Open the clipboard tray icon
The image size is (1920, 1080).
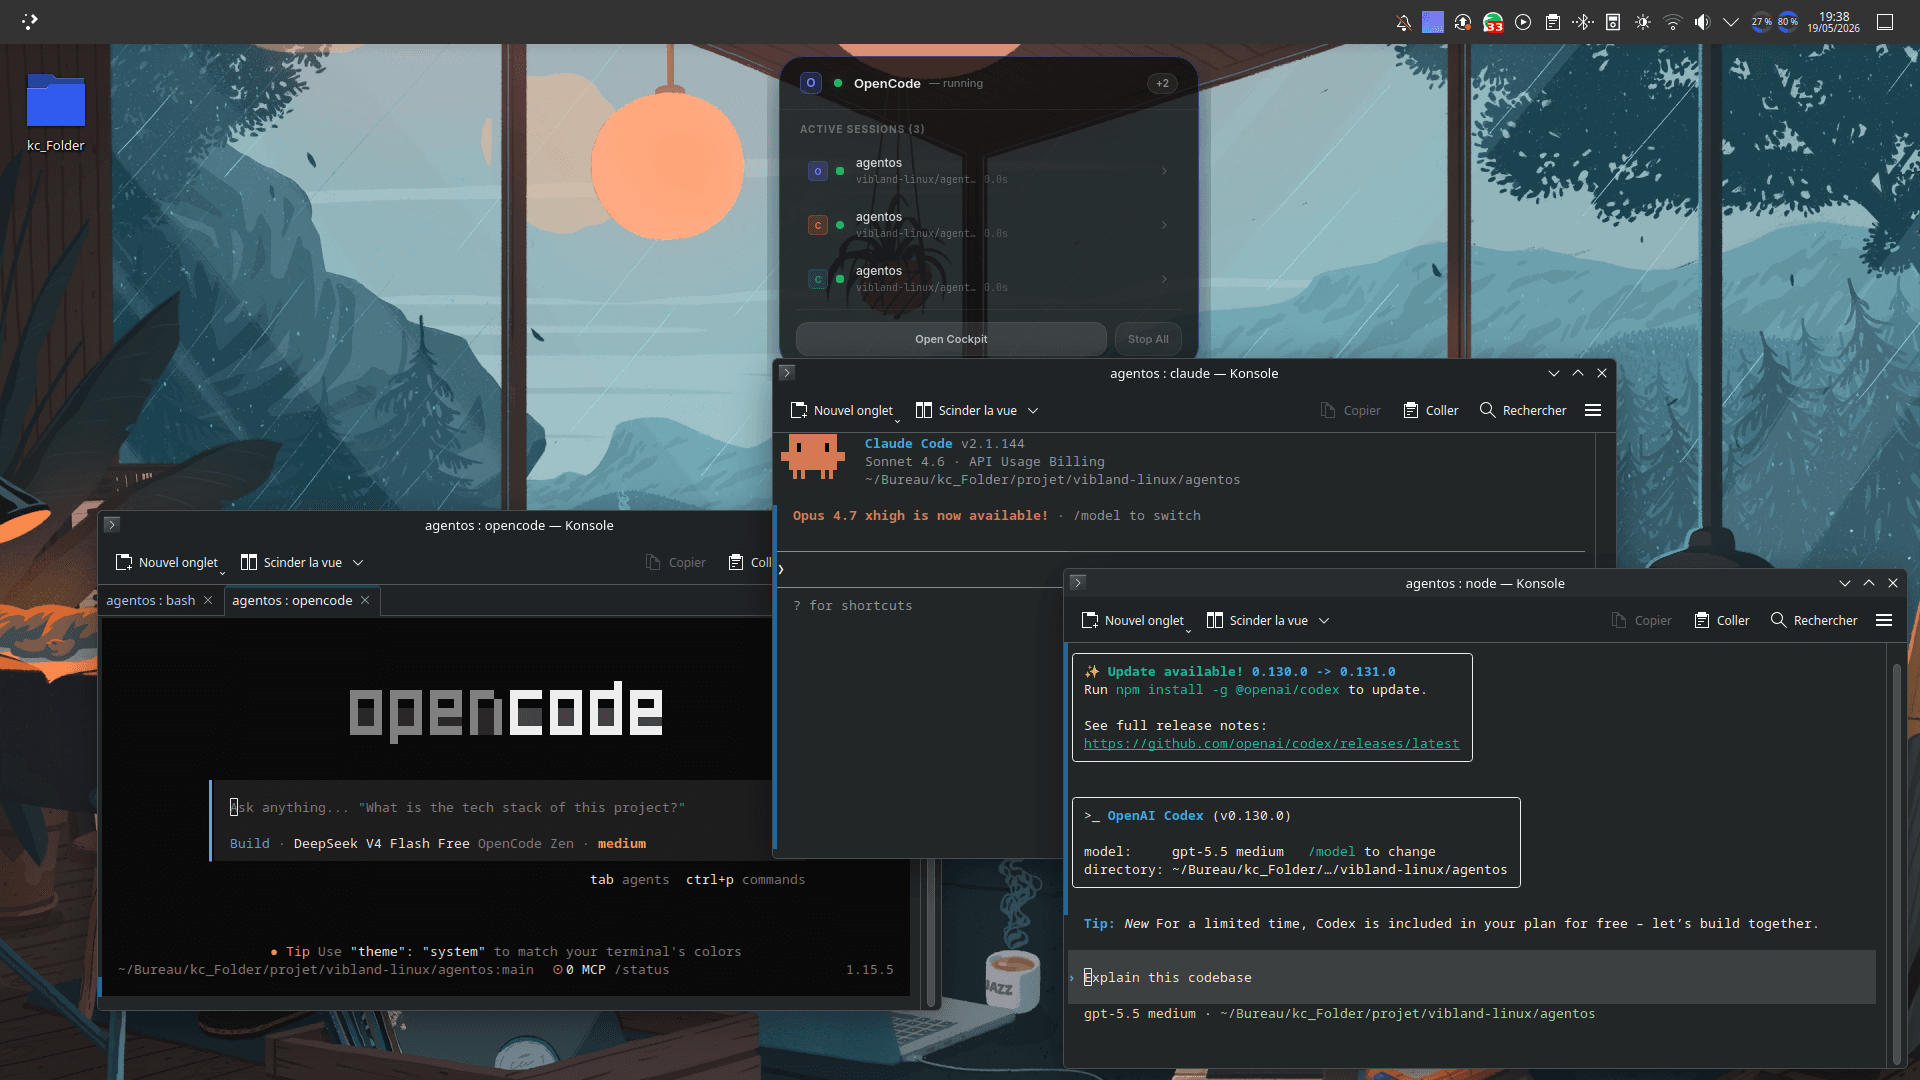click(x=1553, y=22)
